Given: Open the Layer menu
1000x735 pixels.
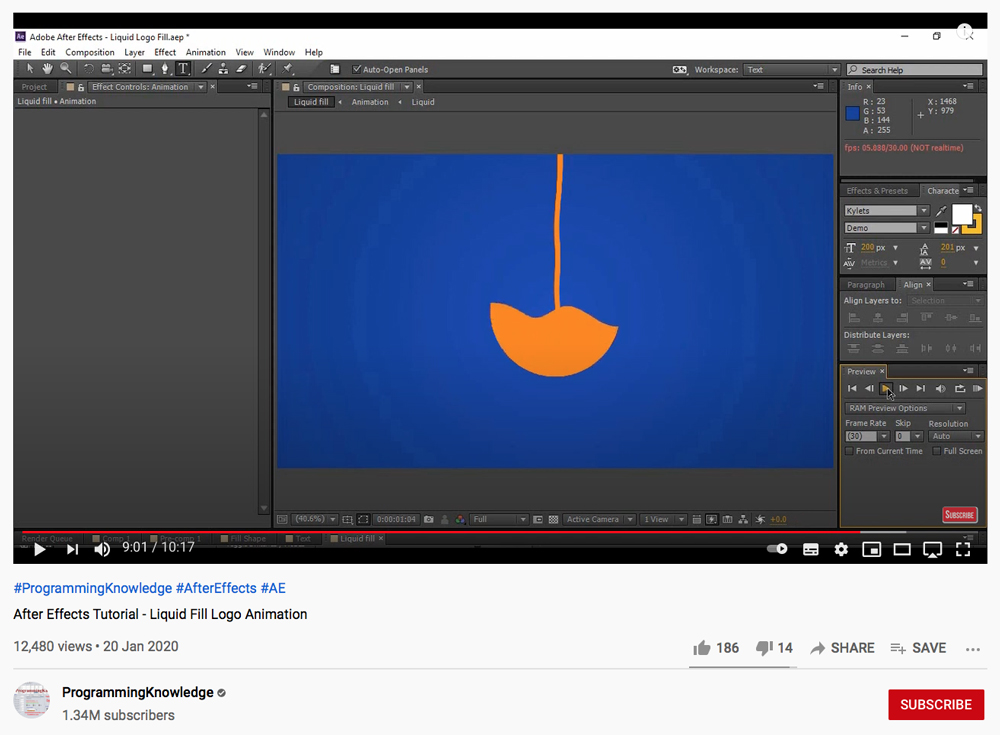Looking at the screenshot, I should point(134,52).
